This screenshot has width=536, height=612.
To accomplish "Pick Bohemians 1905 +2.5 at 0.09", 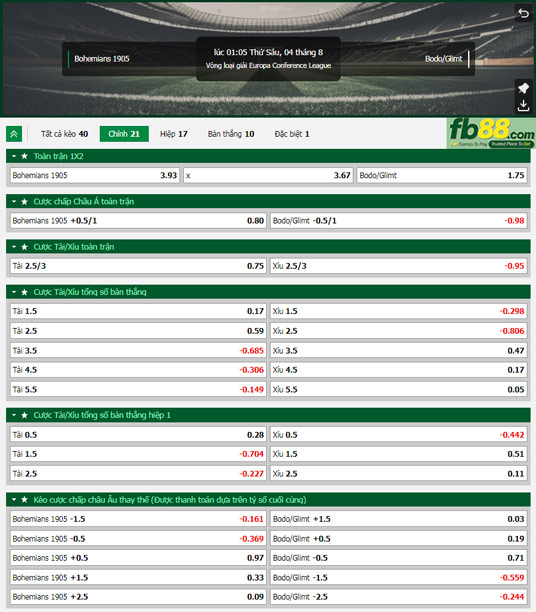I will tap(138, 597).
